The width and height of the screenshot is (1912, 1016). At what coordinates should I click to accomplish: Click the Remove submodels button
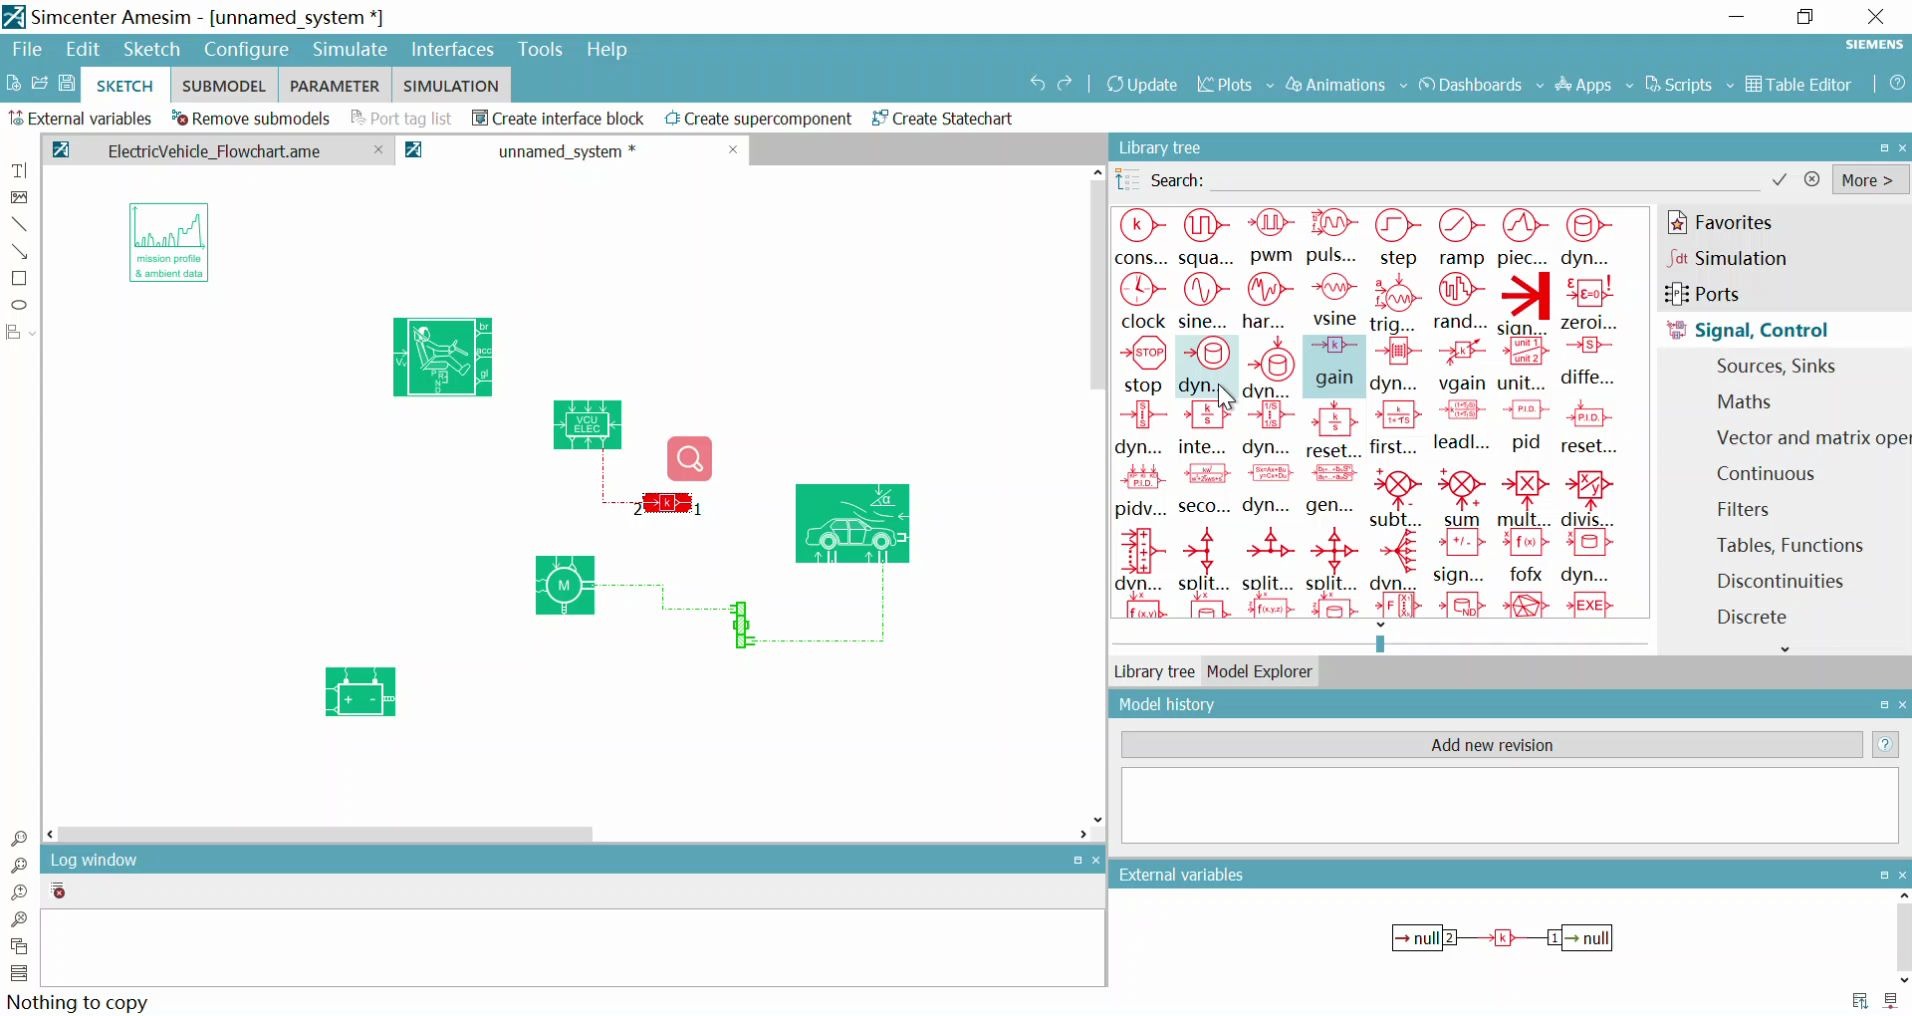[x=251, y=119]
